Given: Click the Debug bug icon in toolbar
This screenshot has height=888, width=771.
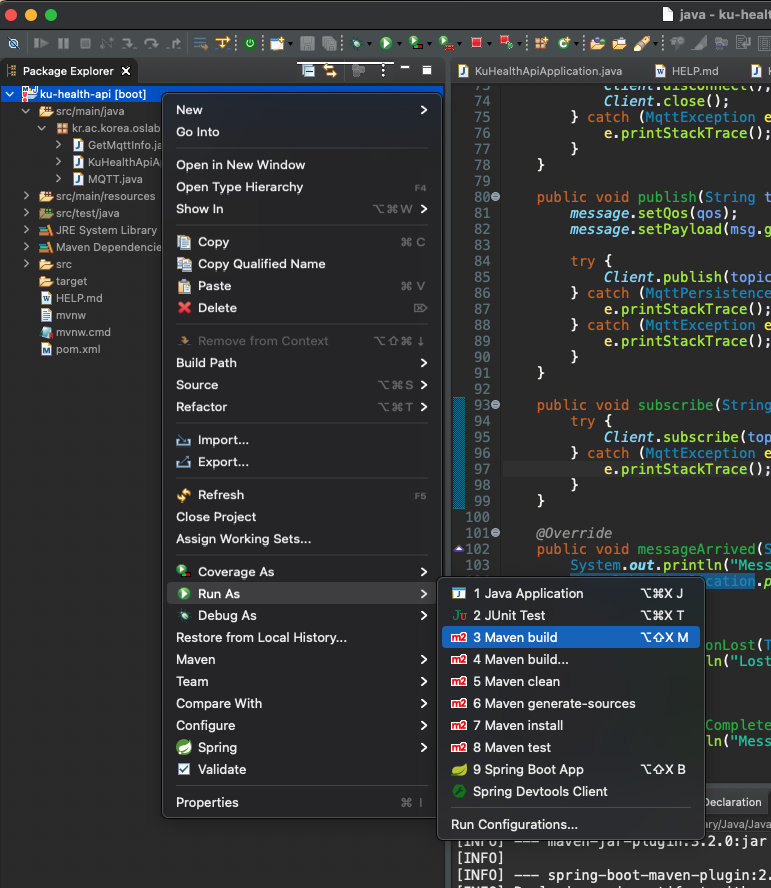Looking at the screenshot, I should (x=356, y=44).
